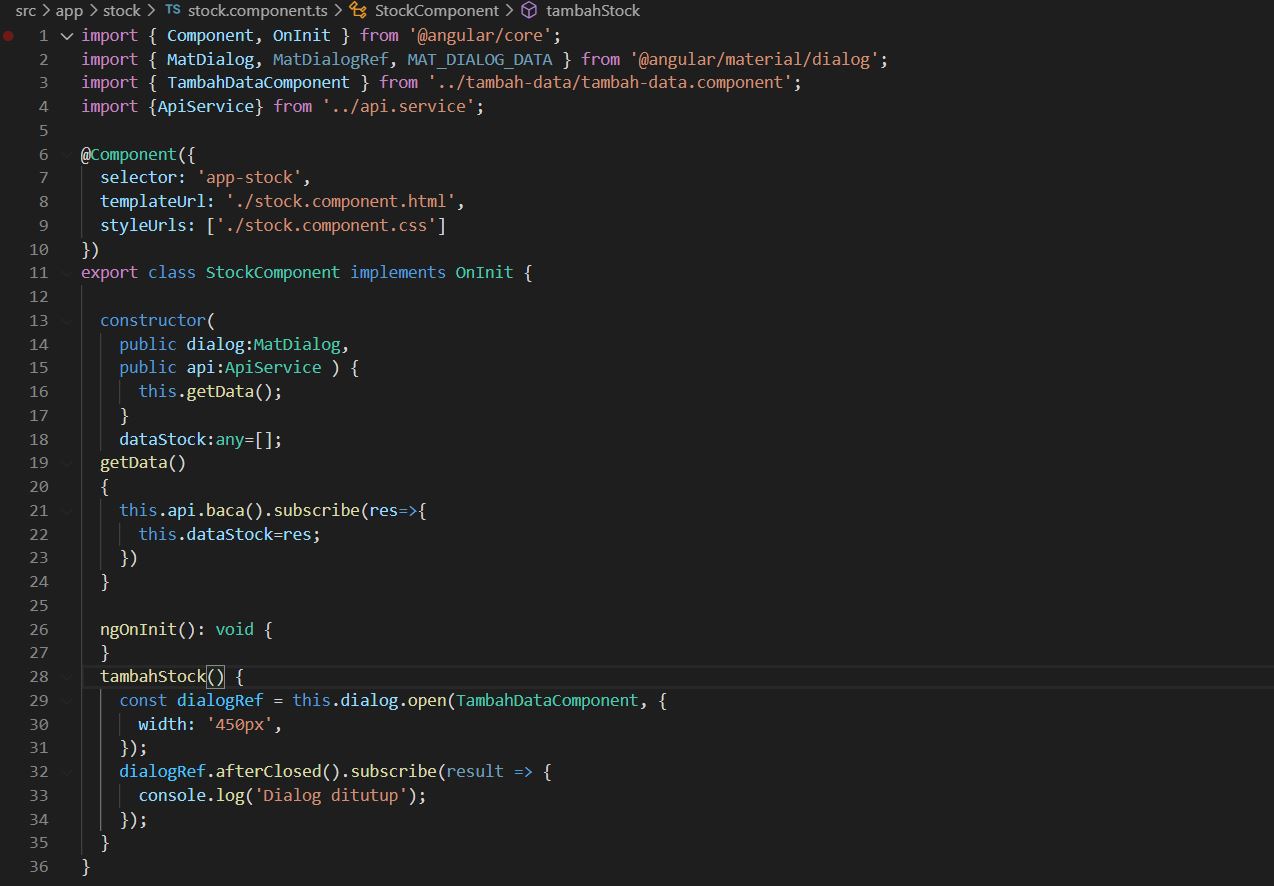Click the '@angular/core' string on line 1
The image size is (1274, 886).
(480, 35)
